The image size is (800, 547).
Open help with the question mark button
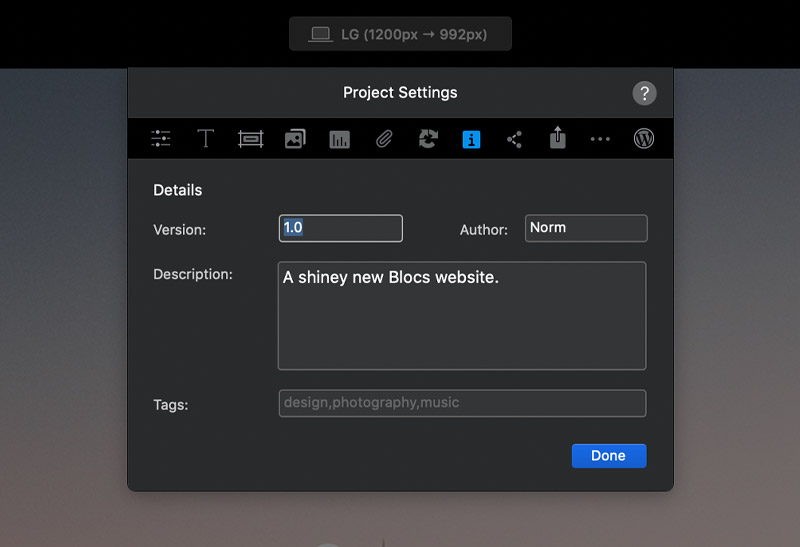point(644,93)
